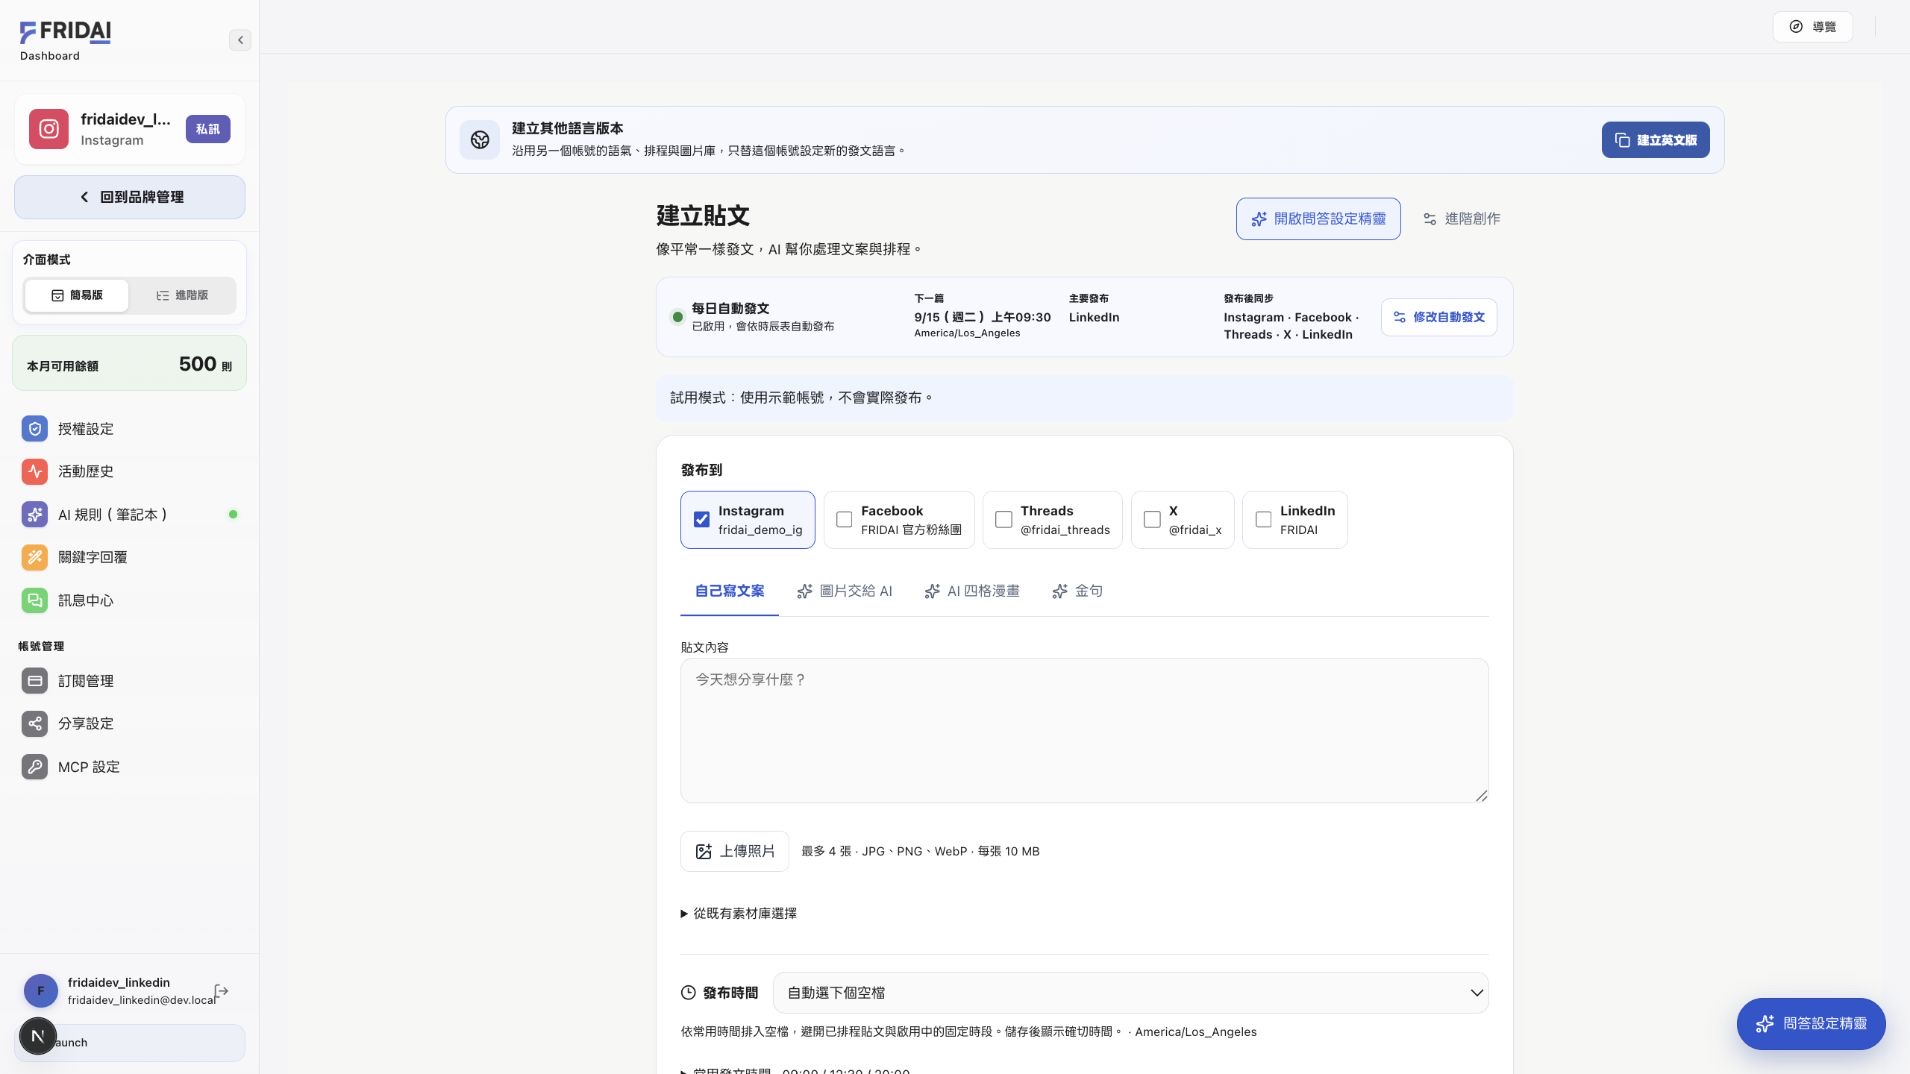Click the 私訊 badge on account card

click(208, 129)
